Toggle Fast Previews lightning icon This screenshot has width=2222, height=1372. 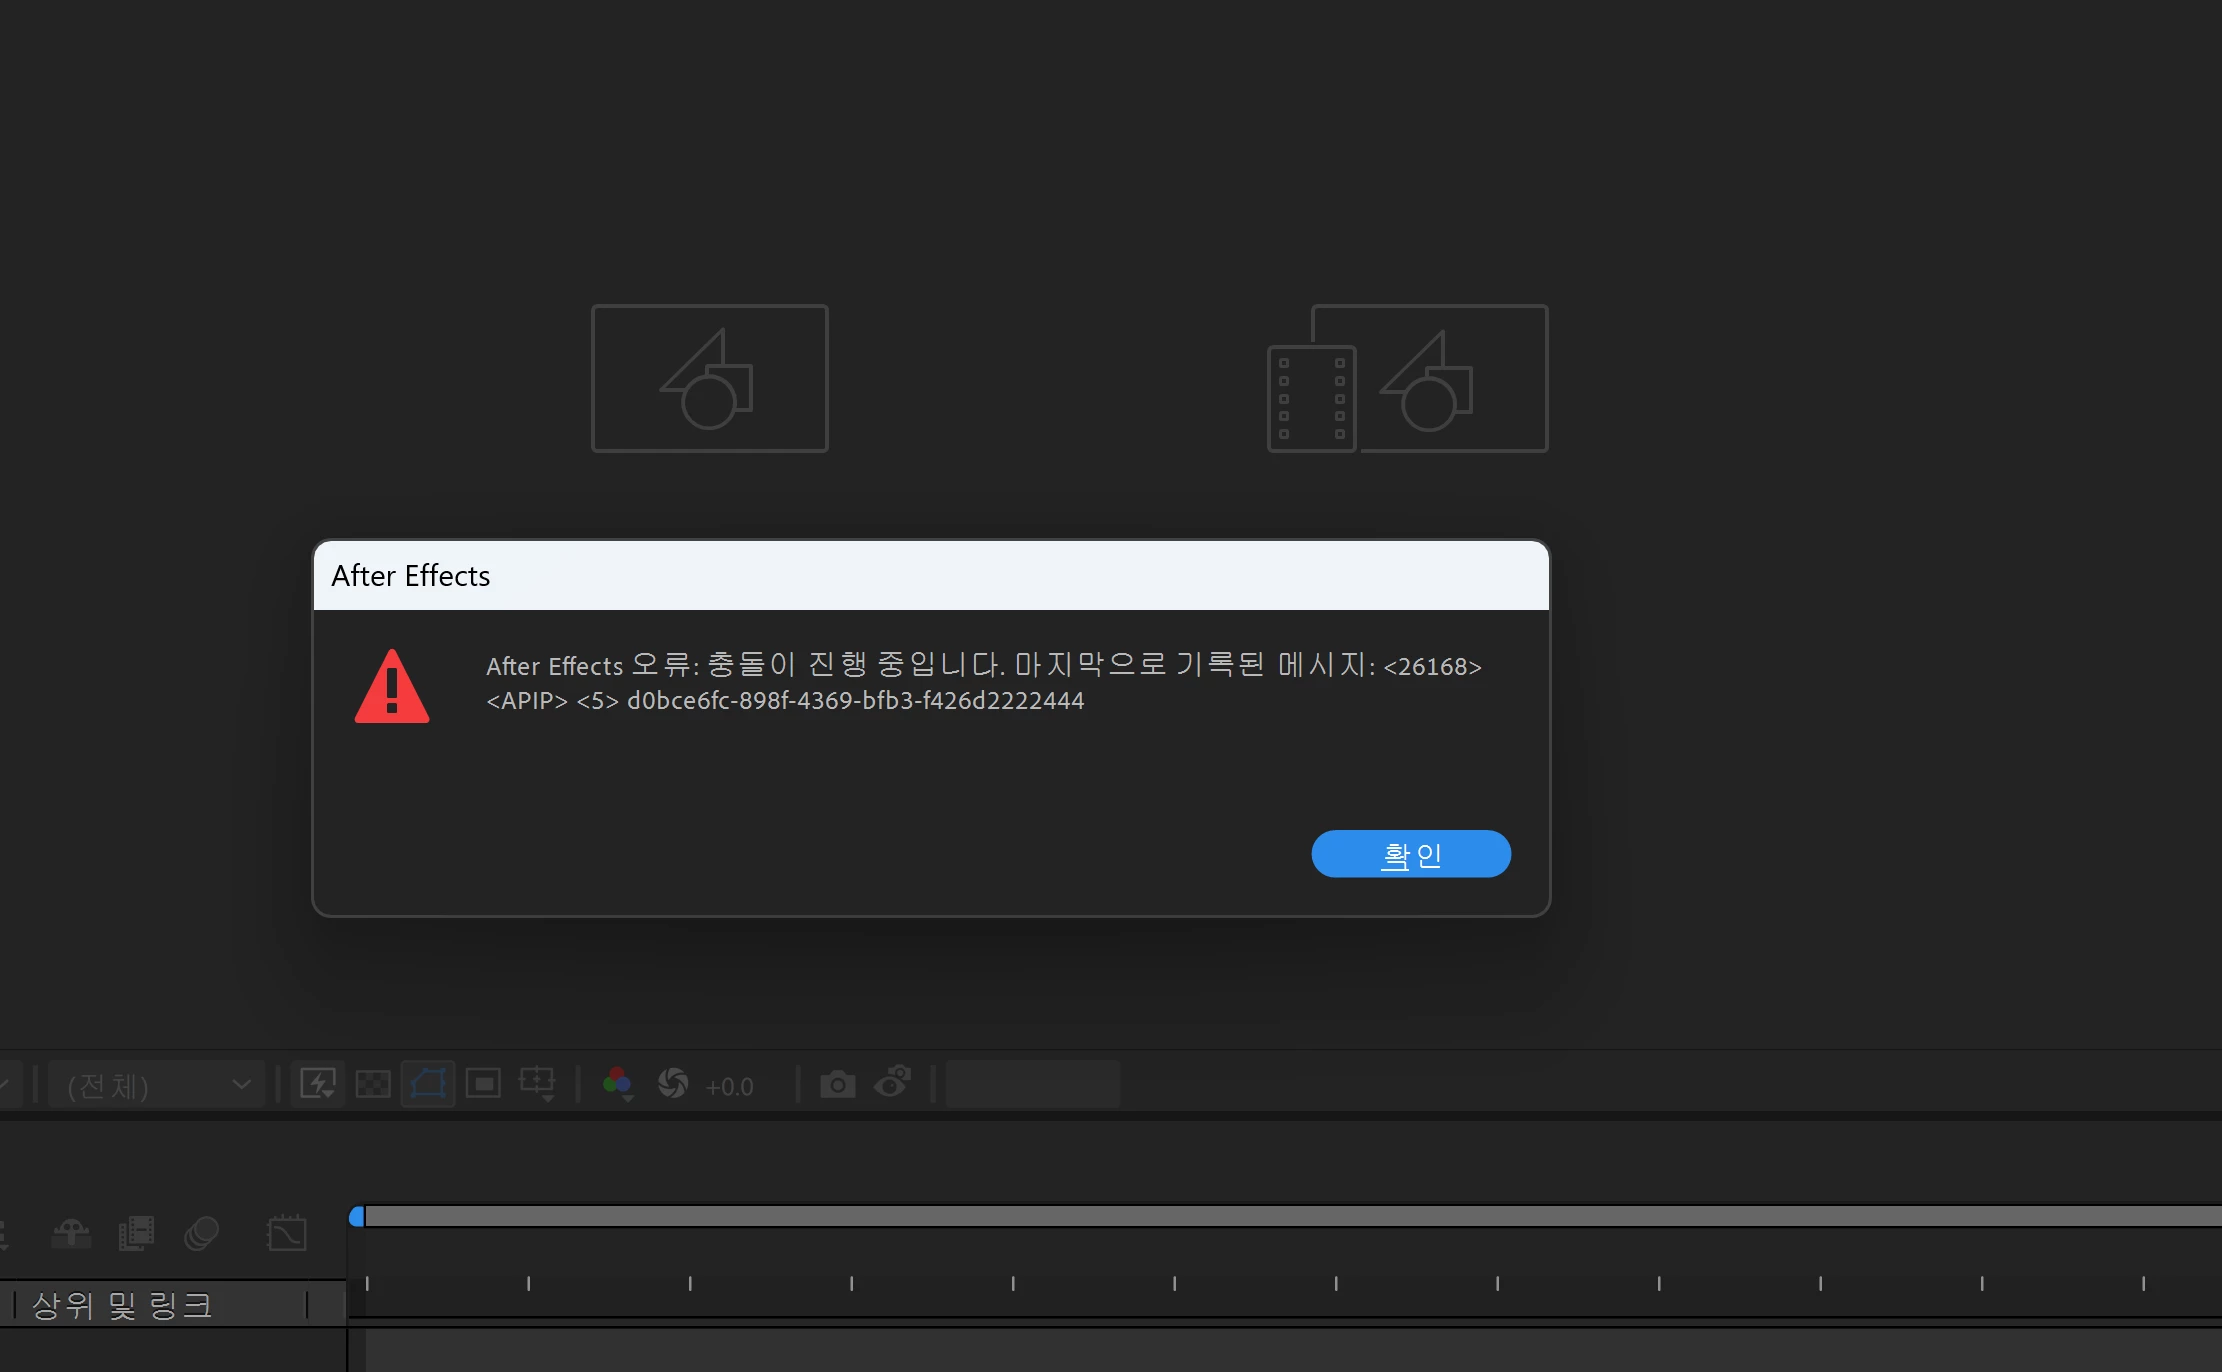click(x=318, y=1084)
